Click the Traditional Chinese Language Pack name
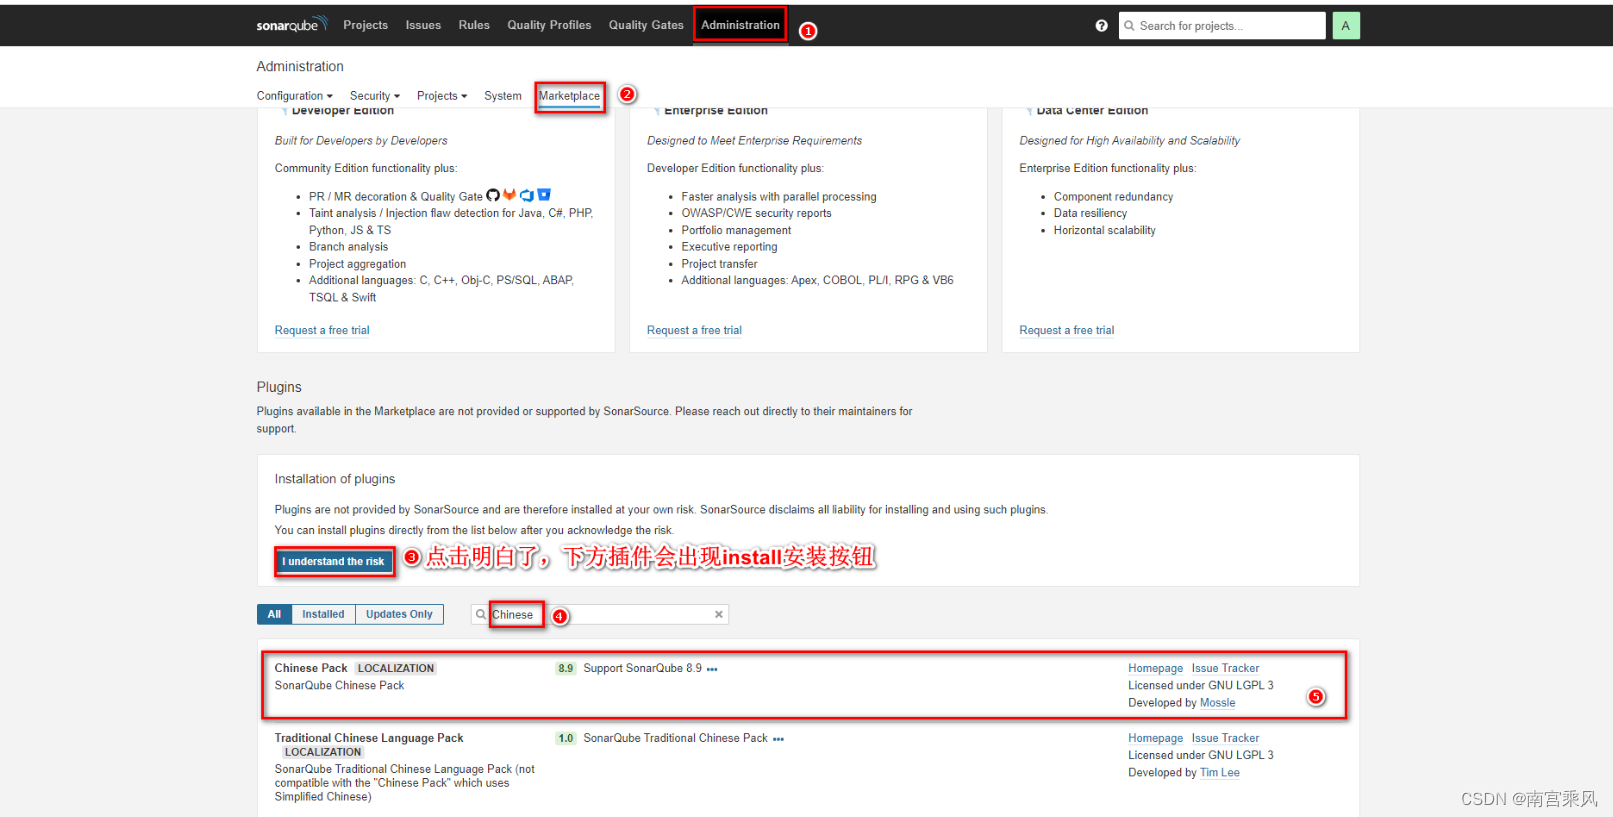Screen dimensions: 1613x817 click(x=369, y=739)
